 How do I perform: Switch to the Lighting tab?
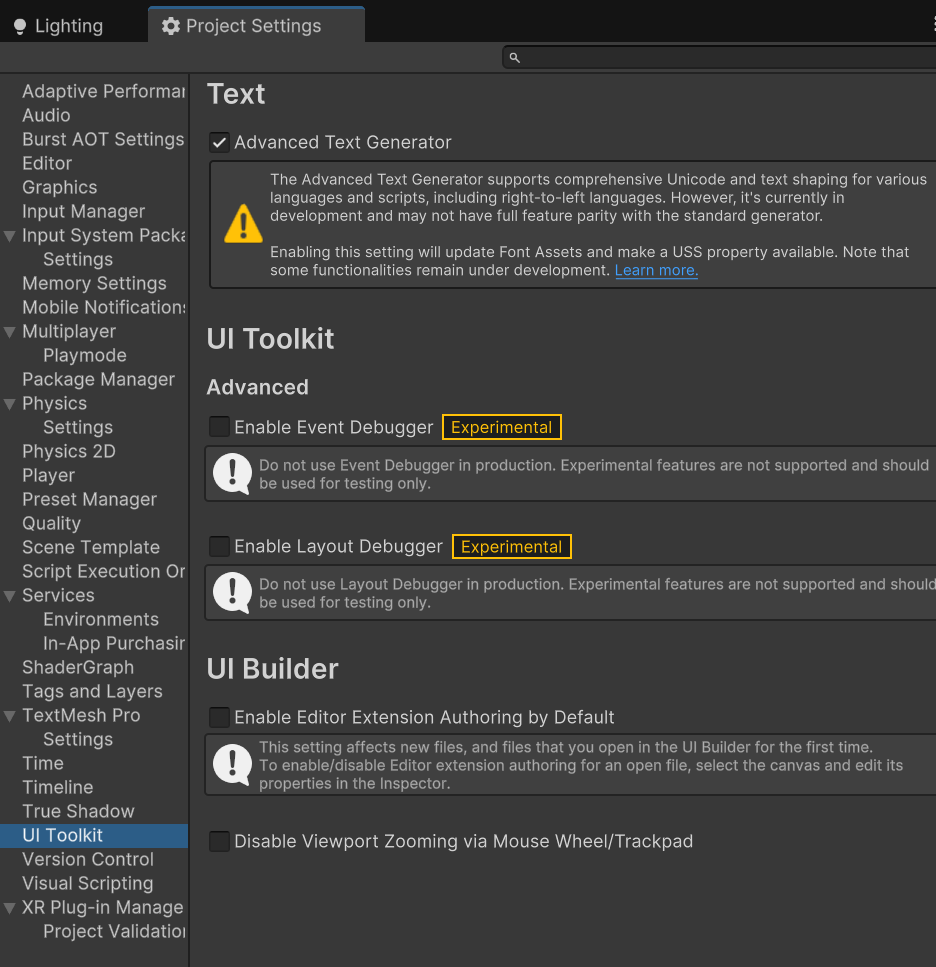point(59,26)
